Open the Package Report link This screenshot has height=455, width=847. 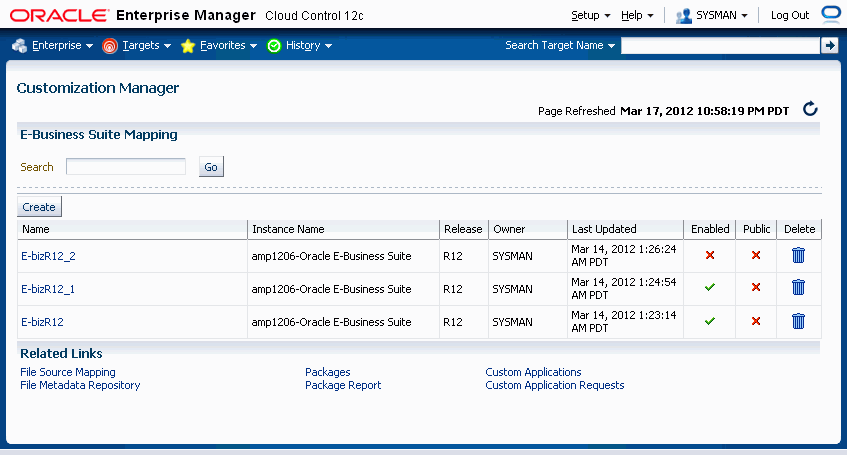(x=343, y=385)
